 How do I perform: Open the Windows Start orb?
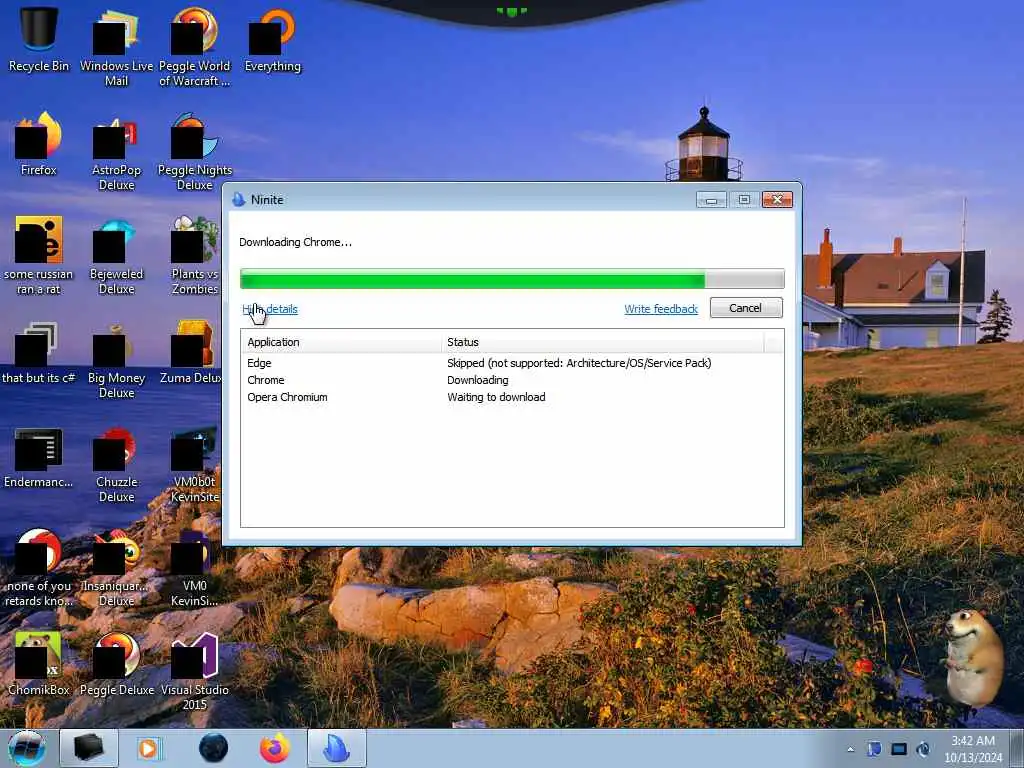click(x=27, y=748)
